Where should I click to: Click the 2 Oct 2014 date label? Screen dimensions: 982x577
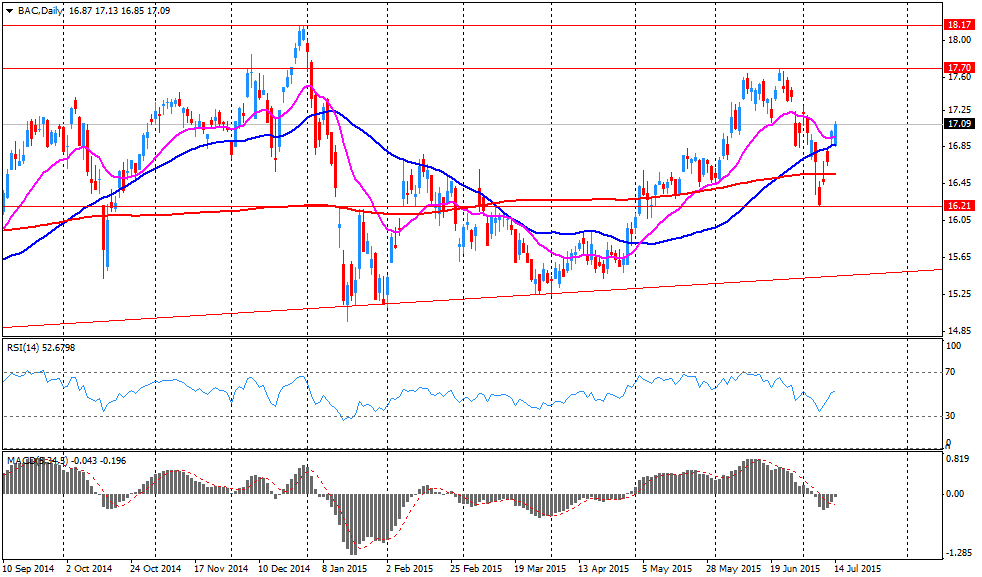point(90,569)
